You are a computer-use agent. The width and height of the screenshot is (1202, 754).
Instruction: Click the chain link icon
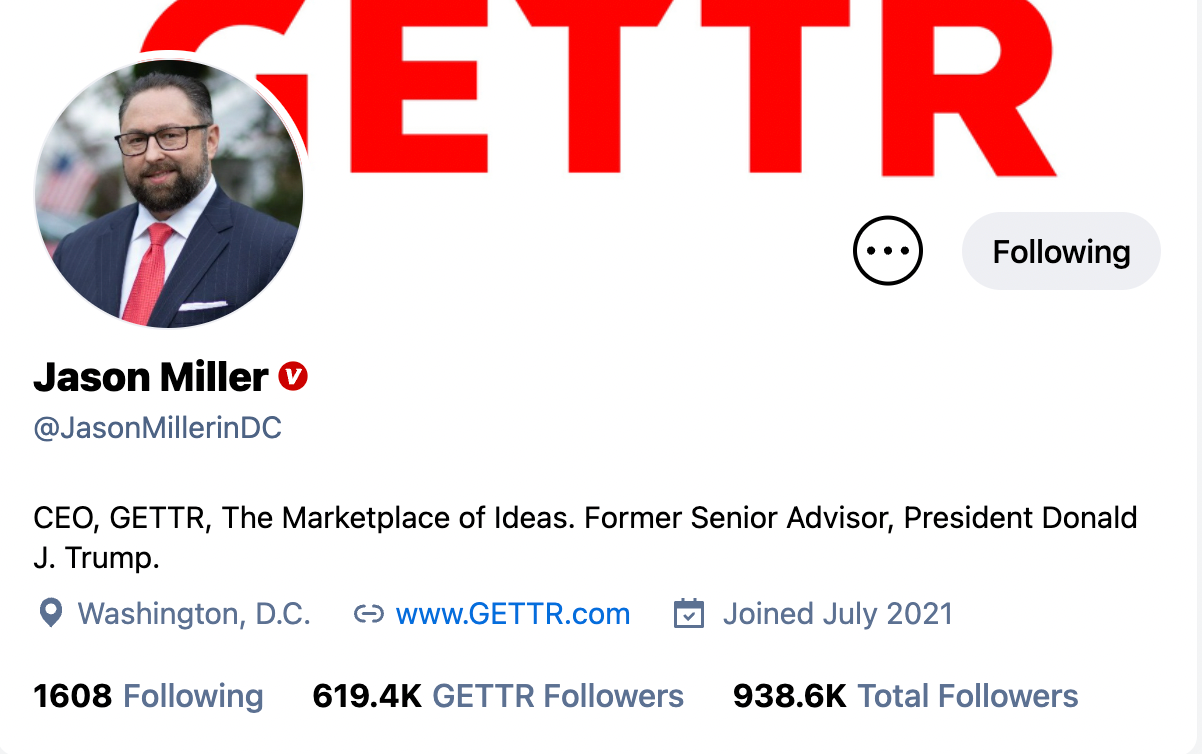pyautogui.click(x=369, y=614)
